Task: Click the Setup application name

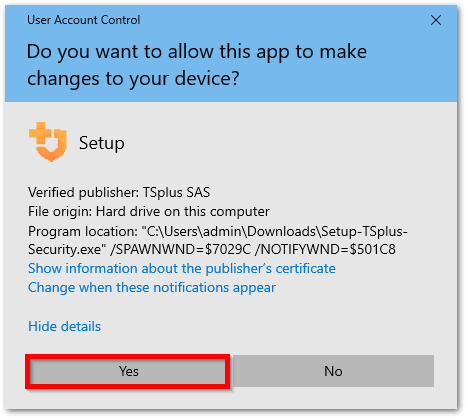Action: point(102,143)
